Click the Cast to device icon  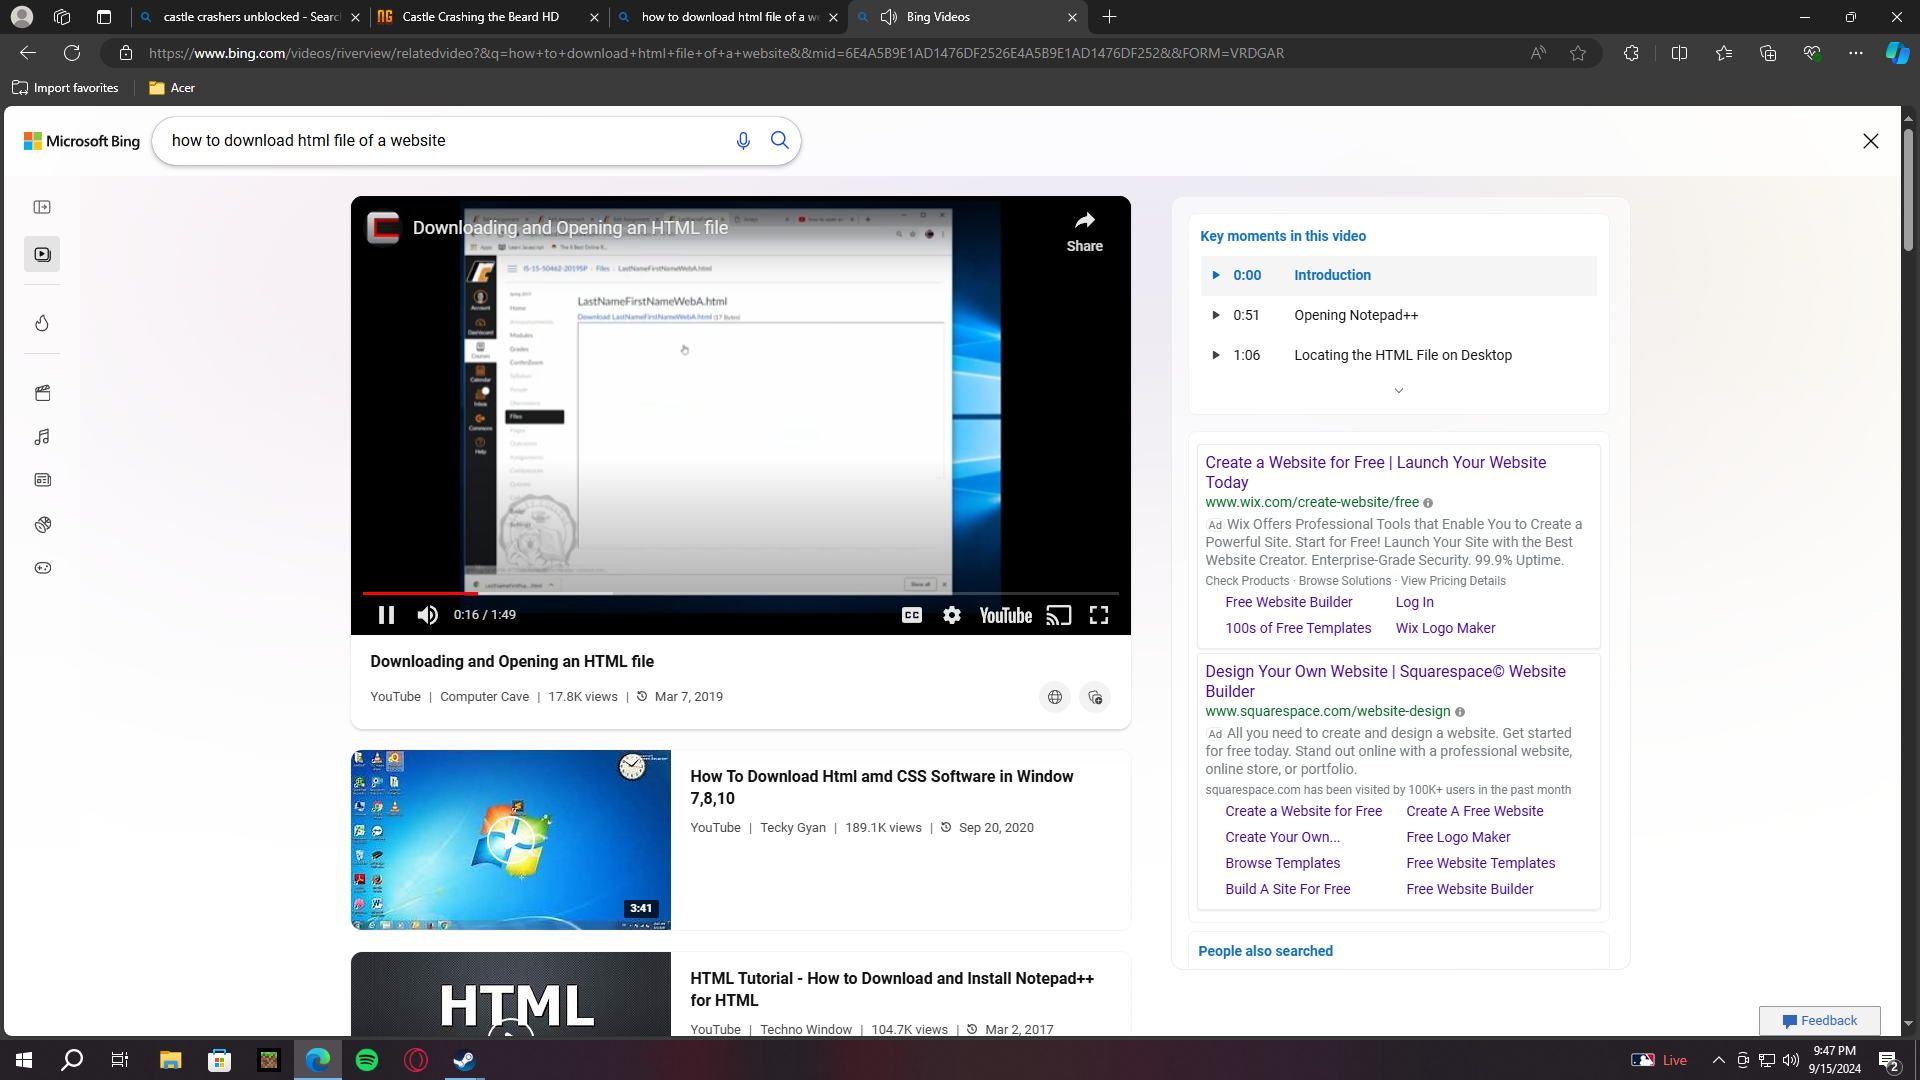click(x=1058, y=615)
